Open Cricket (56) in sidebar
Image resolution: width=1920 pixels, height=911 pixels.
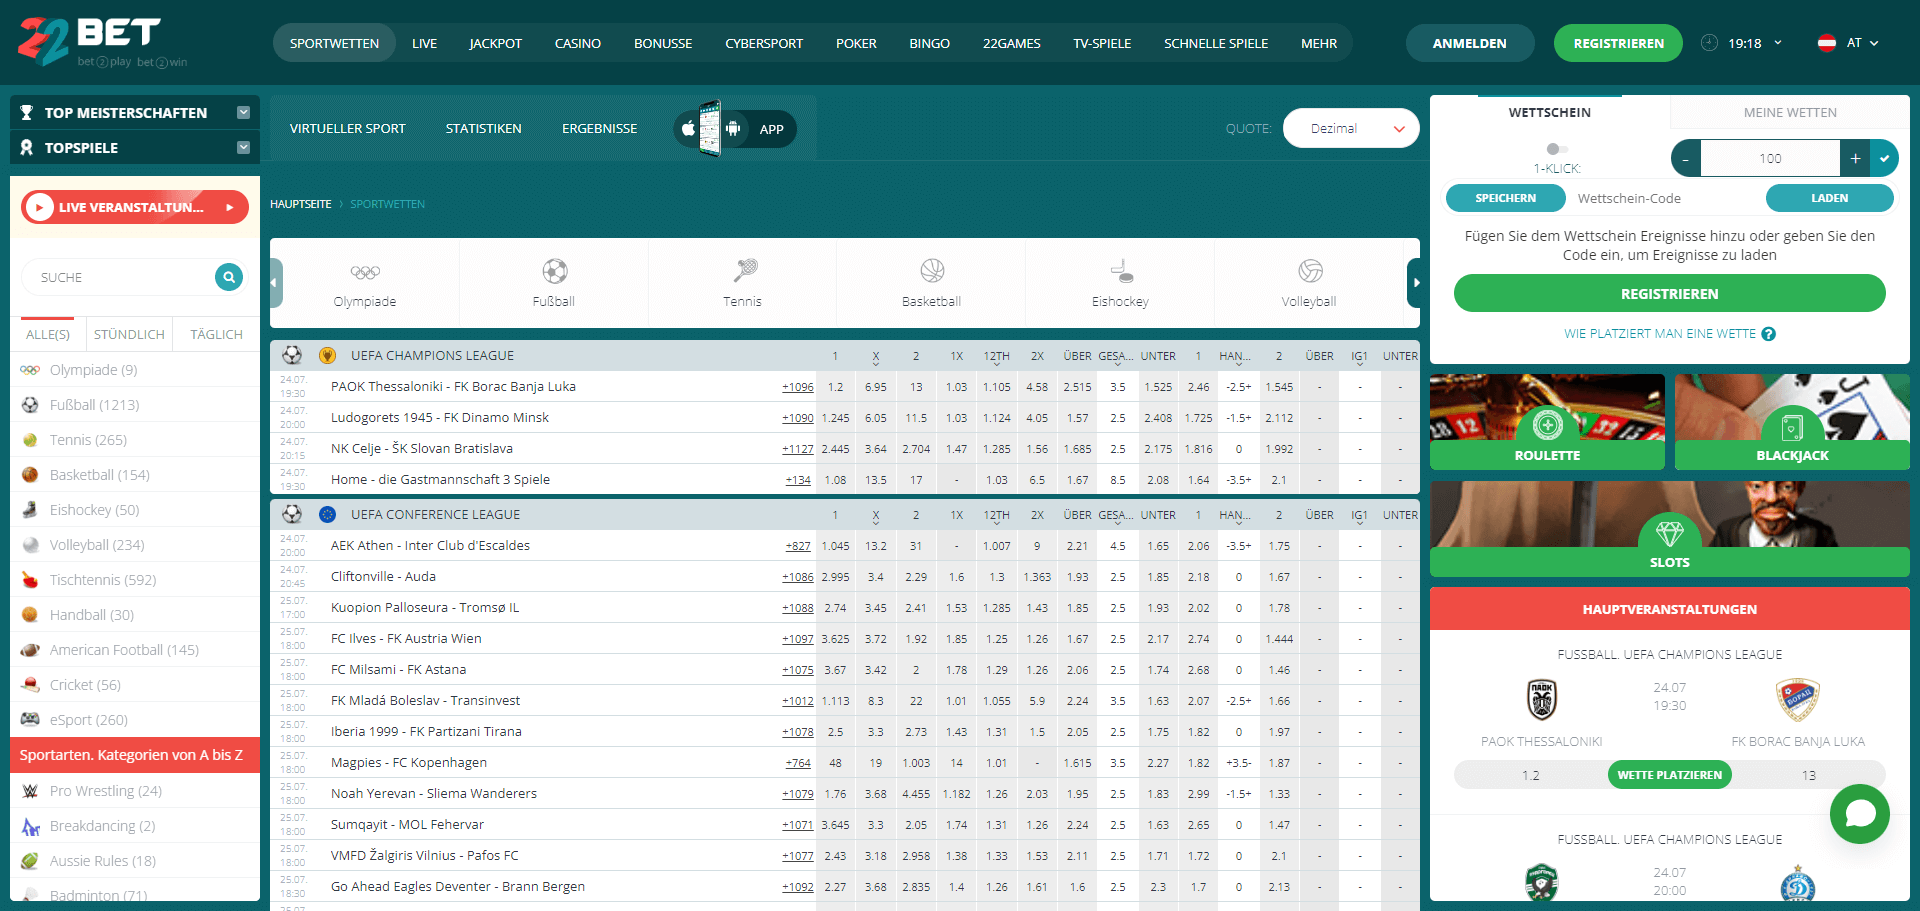pos(135,685)
